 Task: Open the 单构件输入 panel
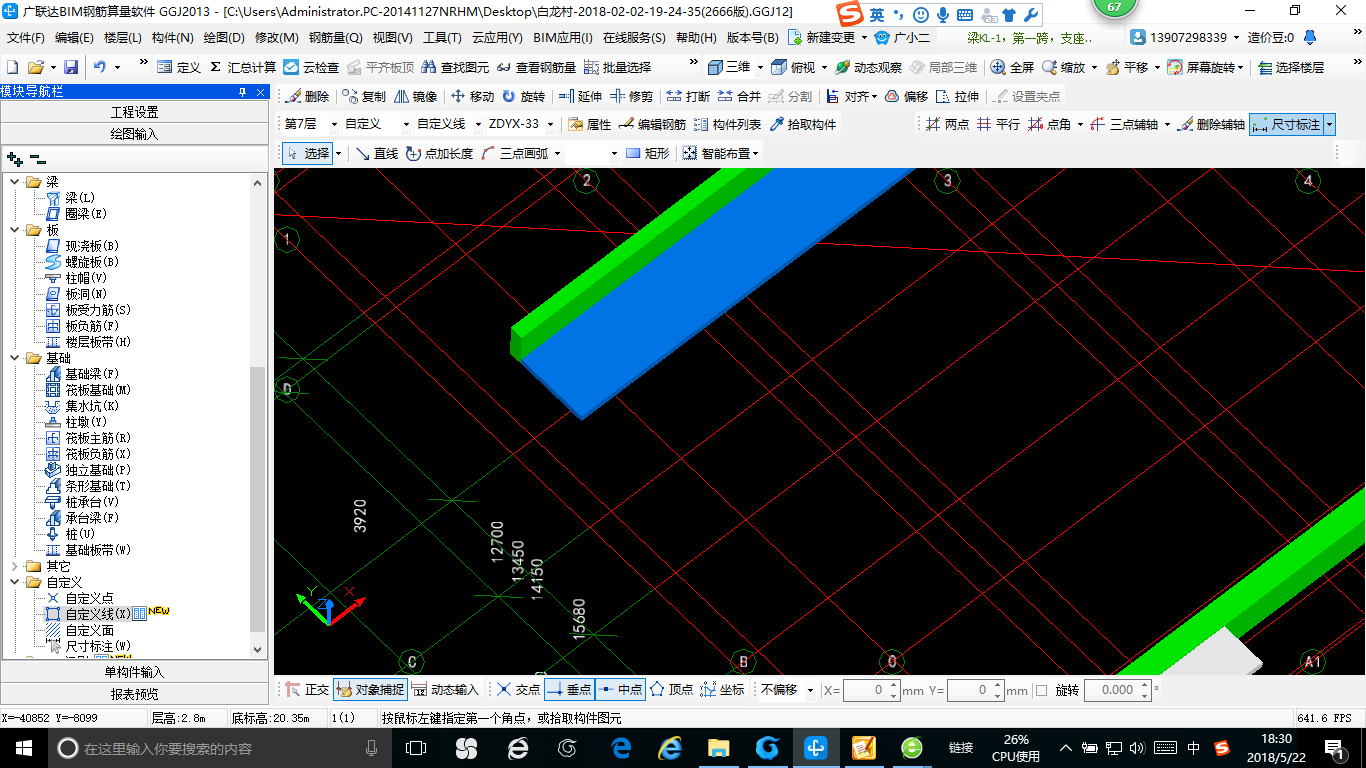[135, 672]
